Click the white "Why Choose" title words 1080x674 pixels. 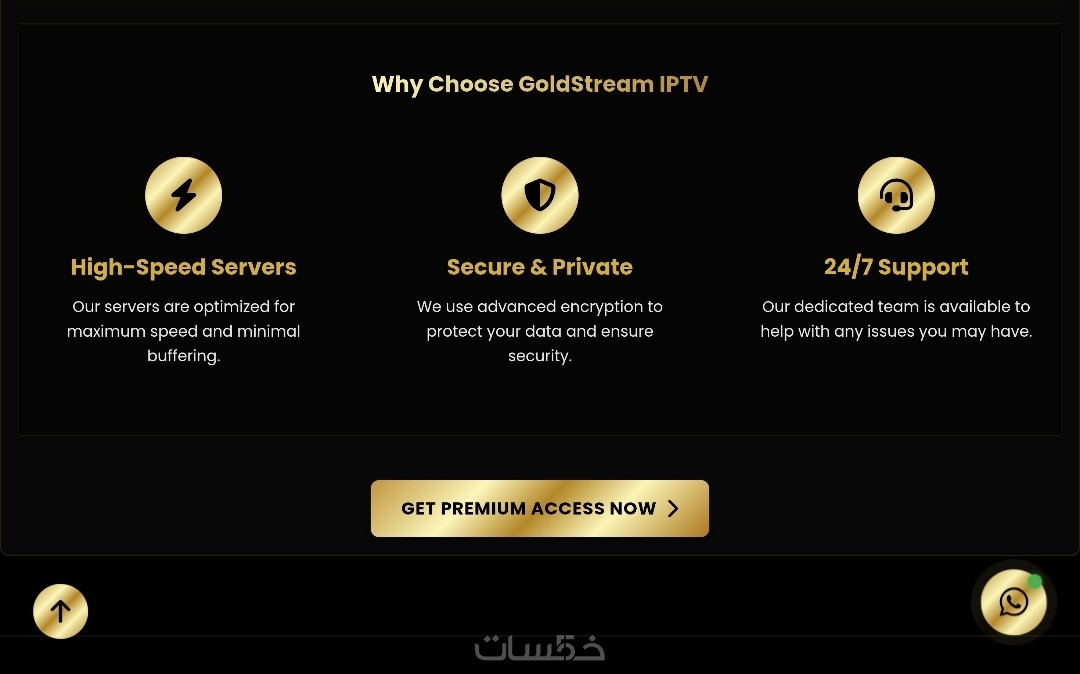[x=442, y=84]
